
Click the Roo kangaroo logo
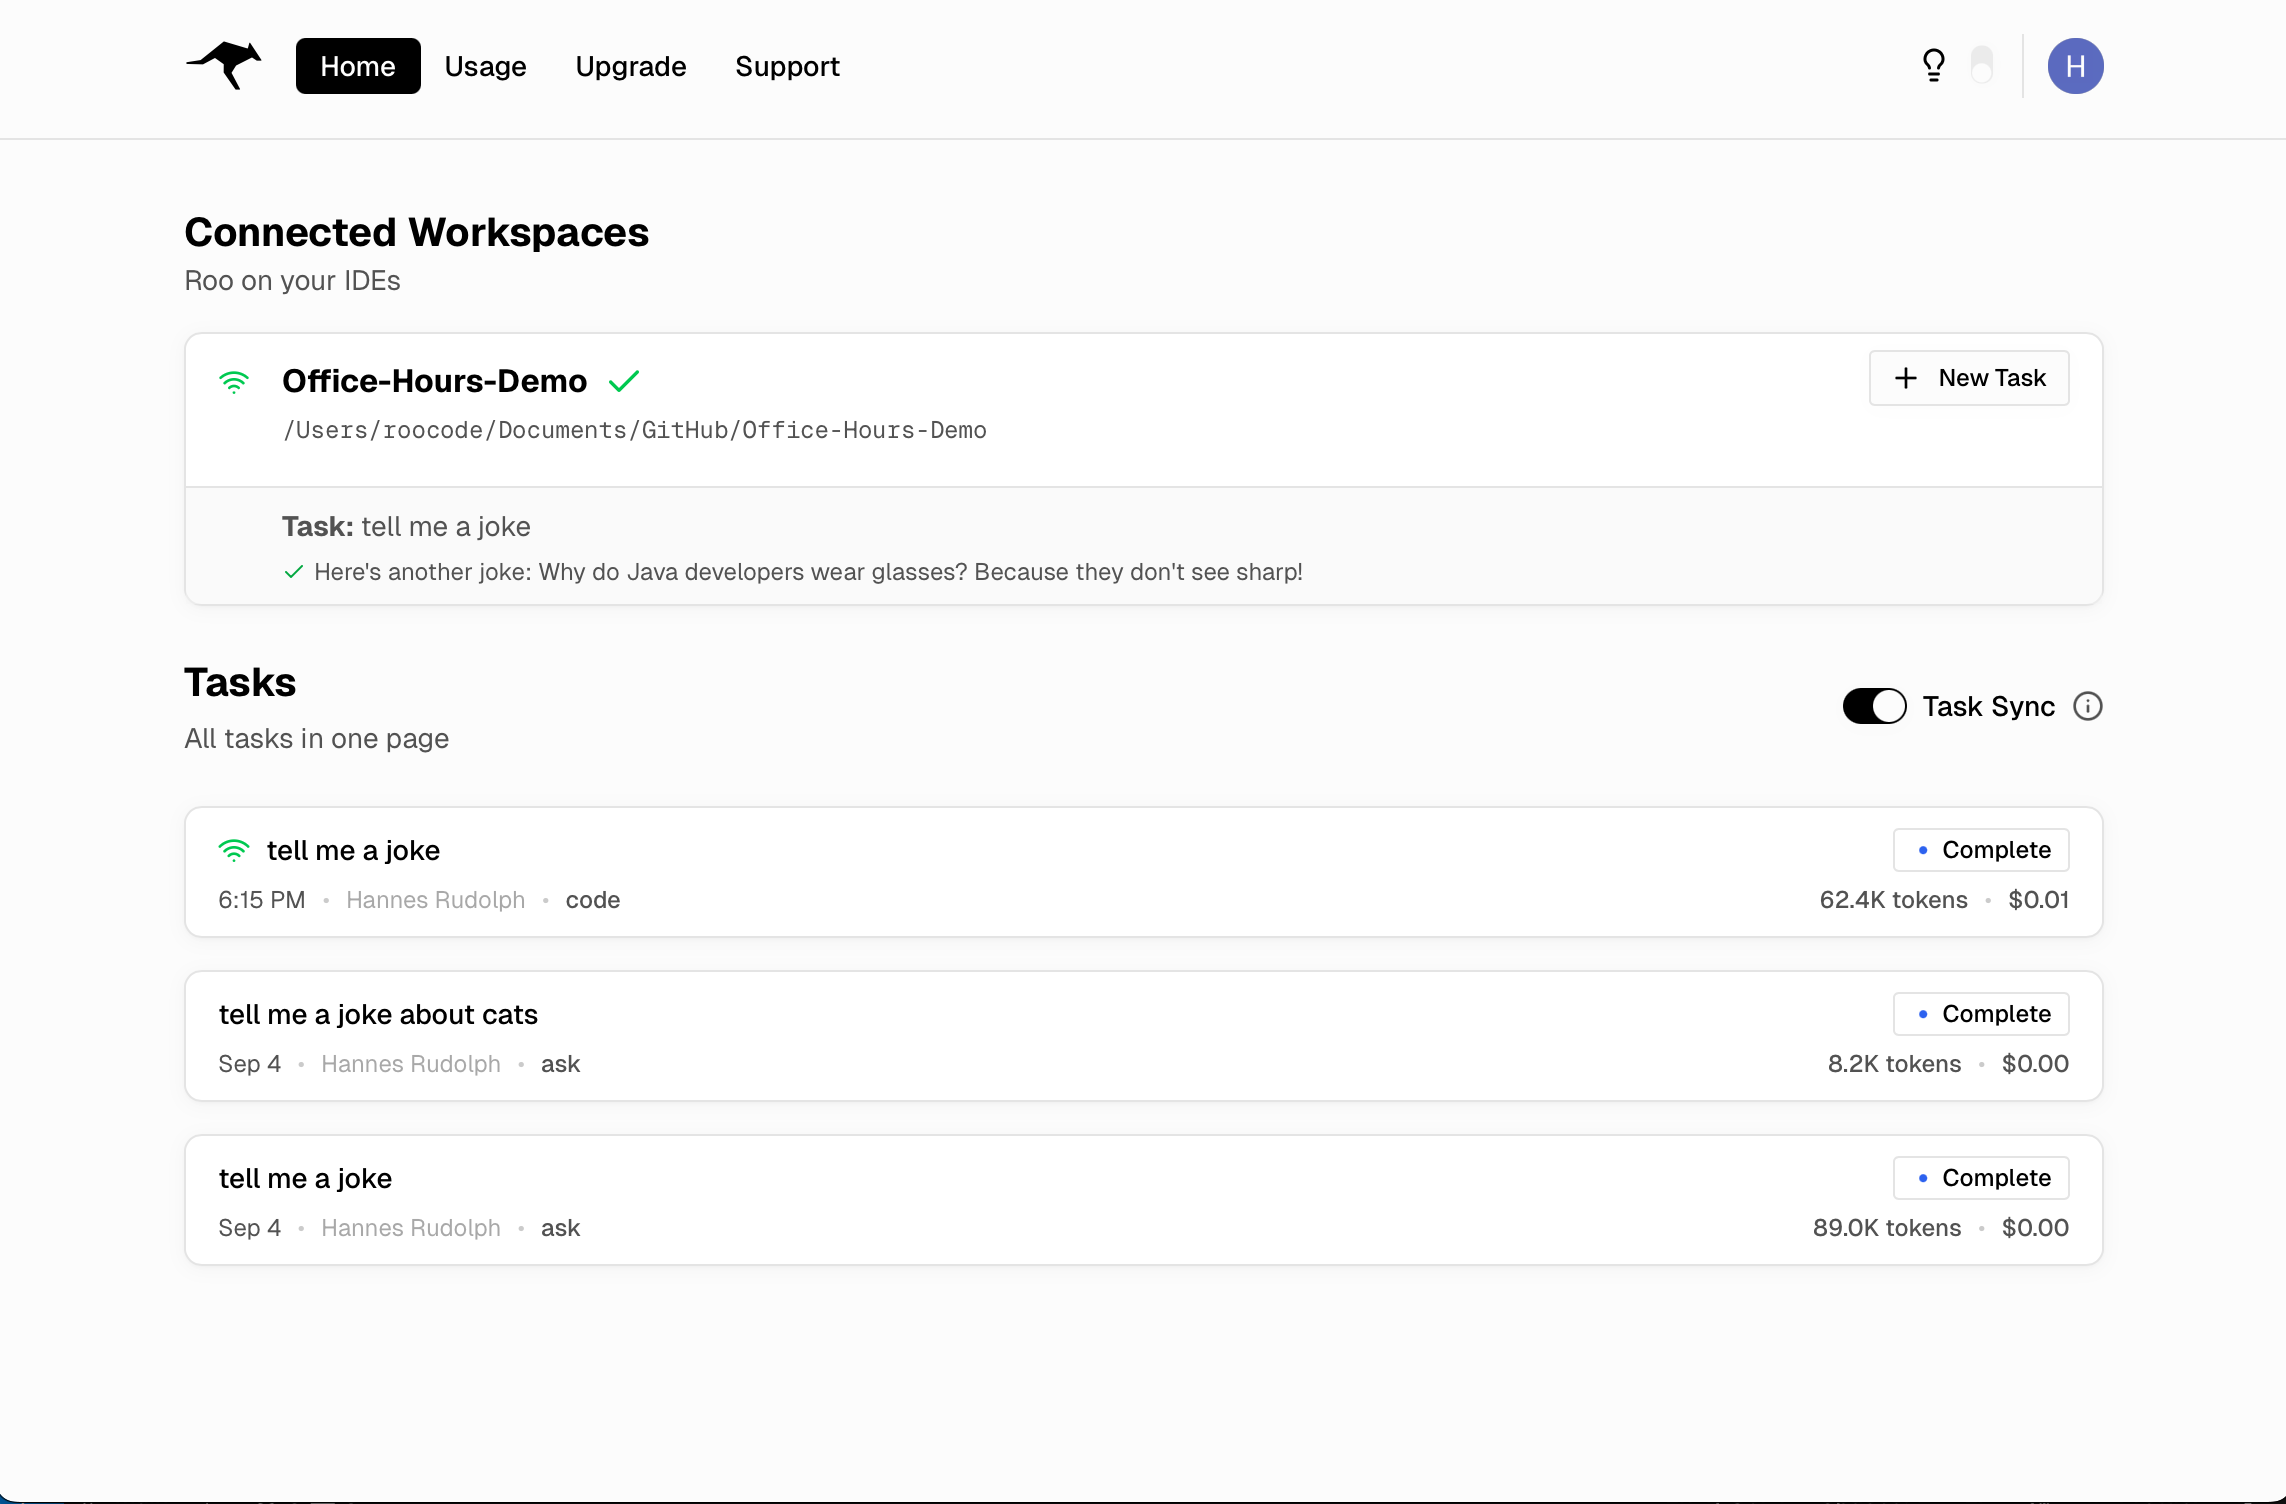point(222,65)
